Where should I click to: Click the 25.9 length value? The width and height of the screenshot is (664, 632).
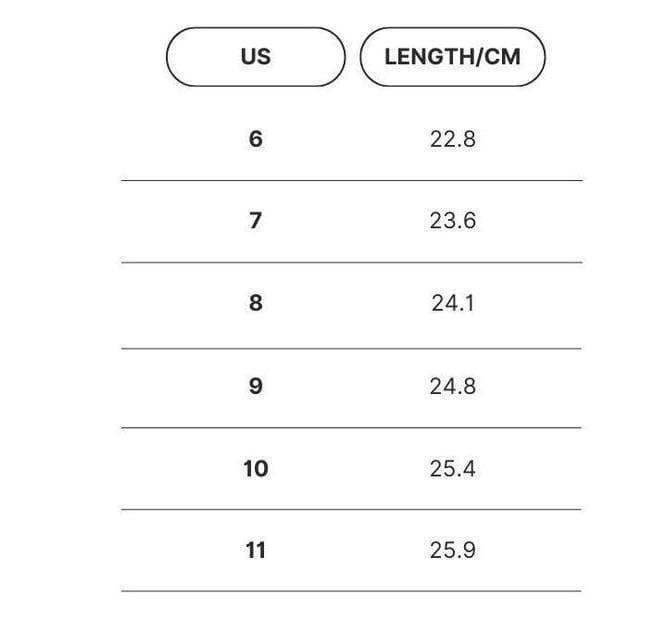point(453,550)
